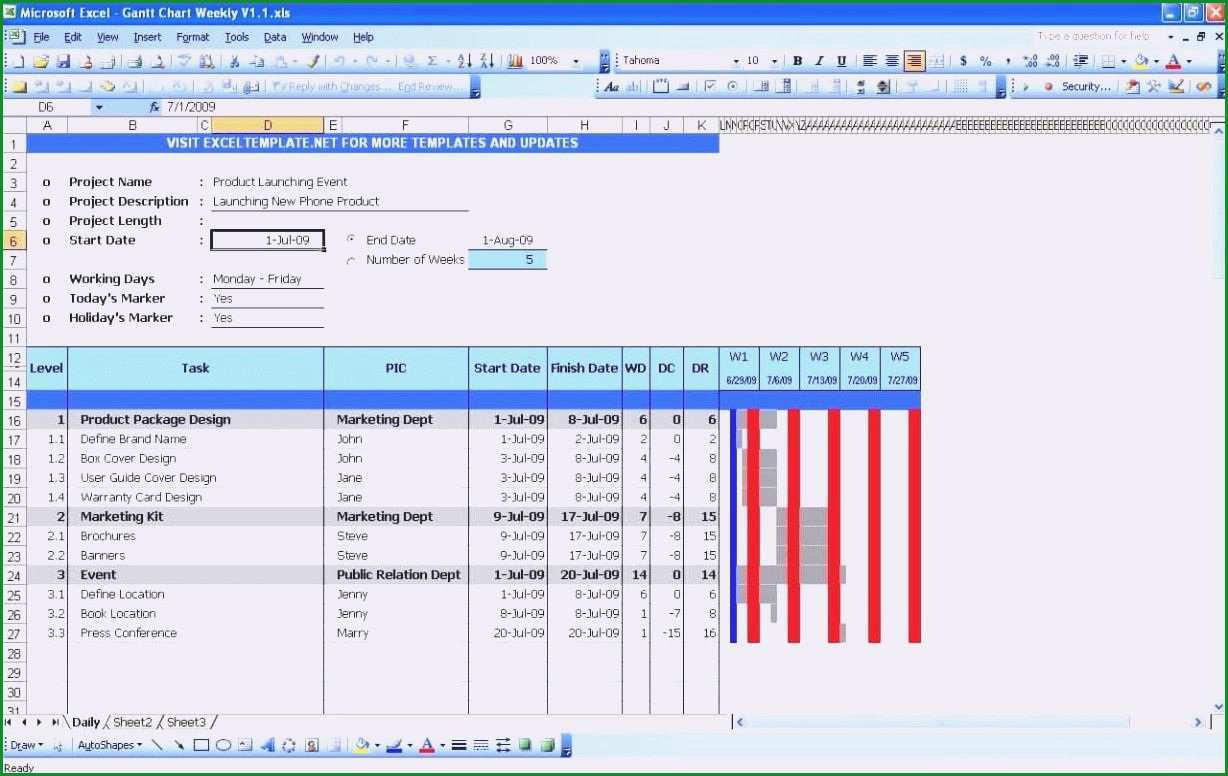Click the Format Painter brush icon

[x=313, y=61]
